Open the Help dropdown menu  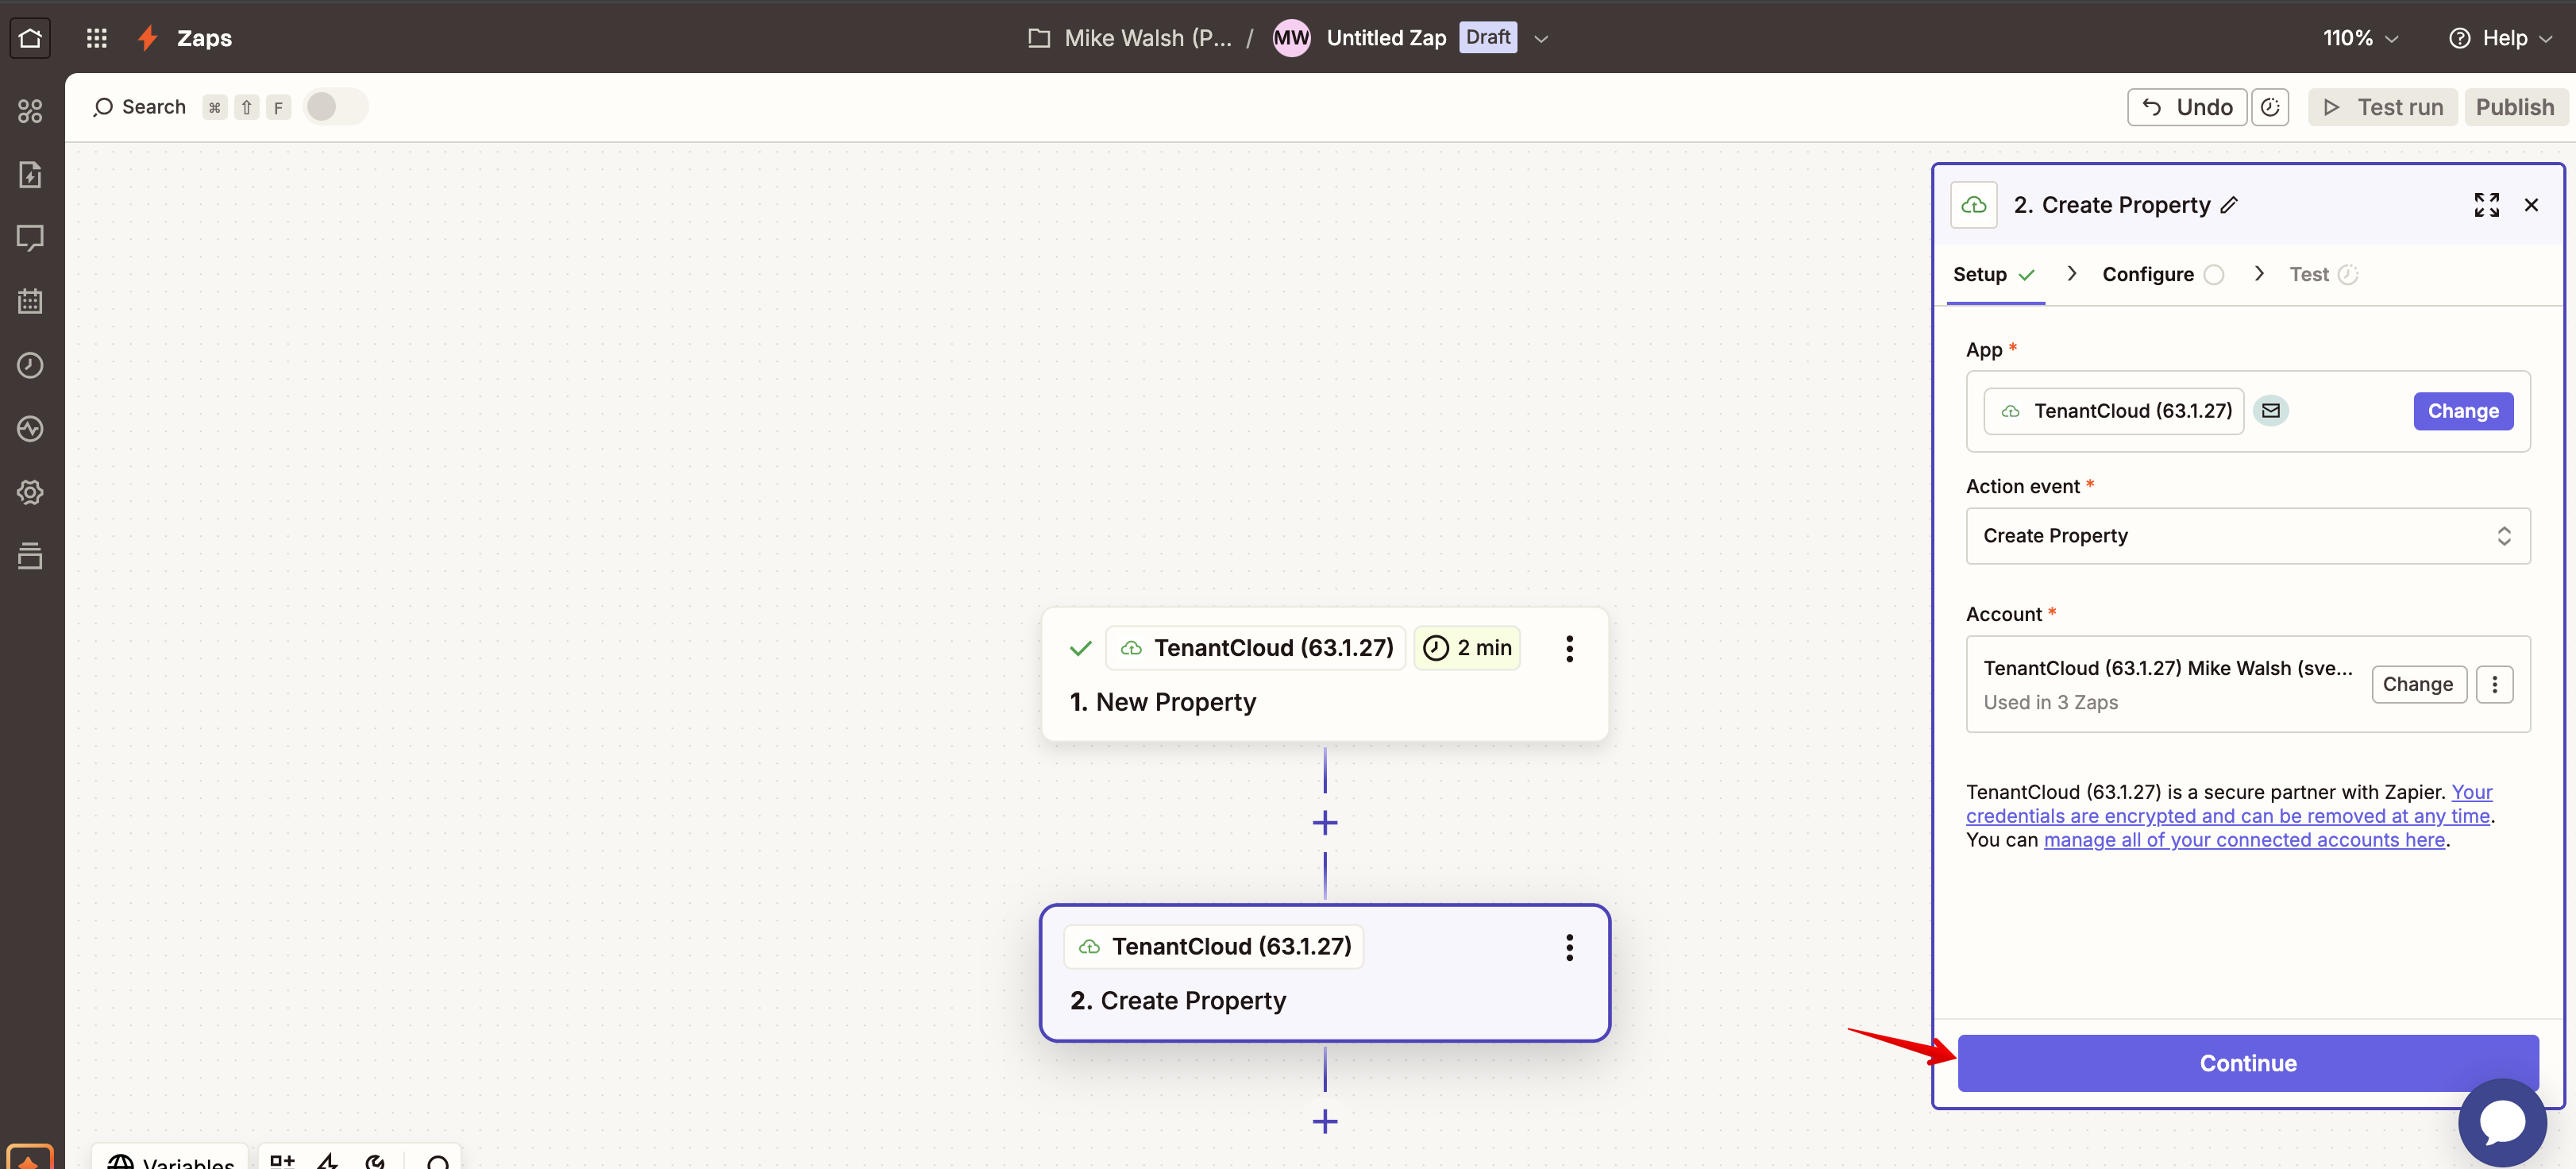tap(2501, 38)
